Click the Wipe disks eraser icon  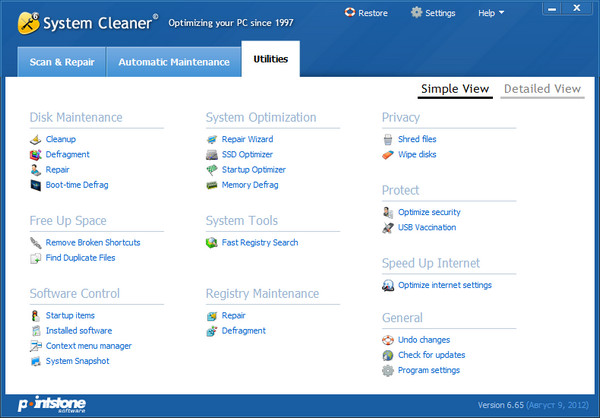point(388,155)
